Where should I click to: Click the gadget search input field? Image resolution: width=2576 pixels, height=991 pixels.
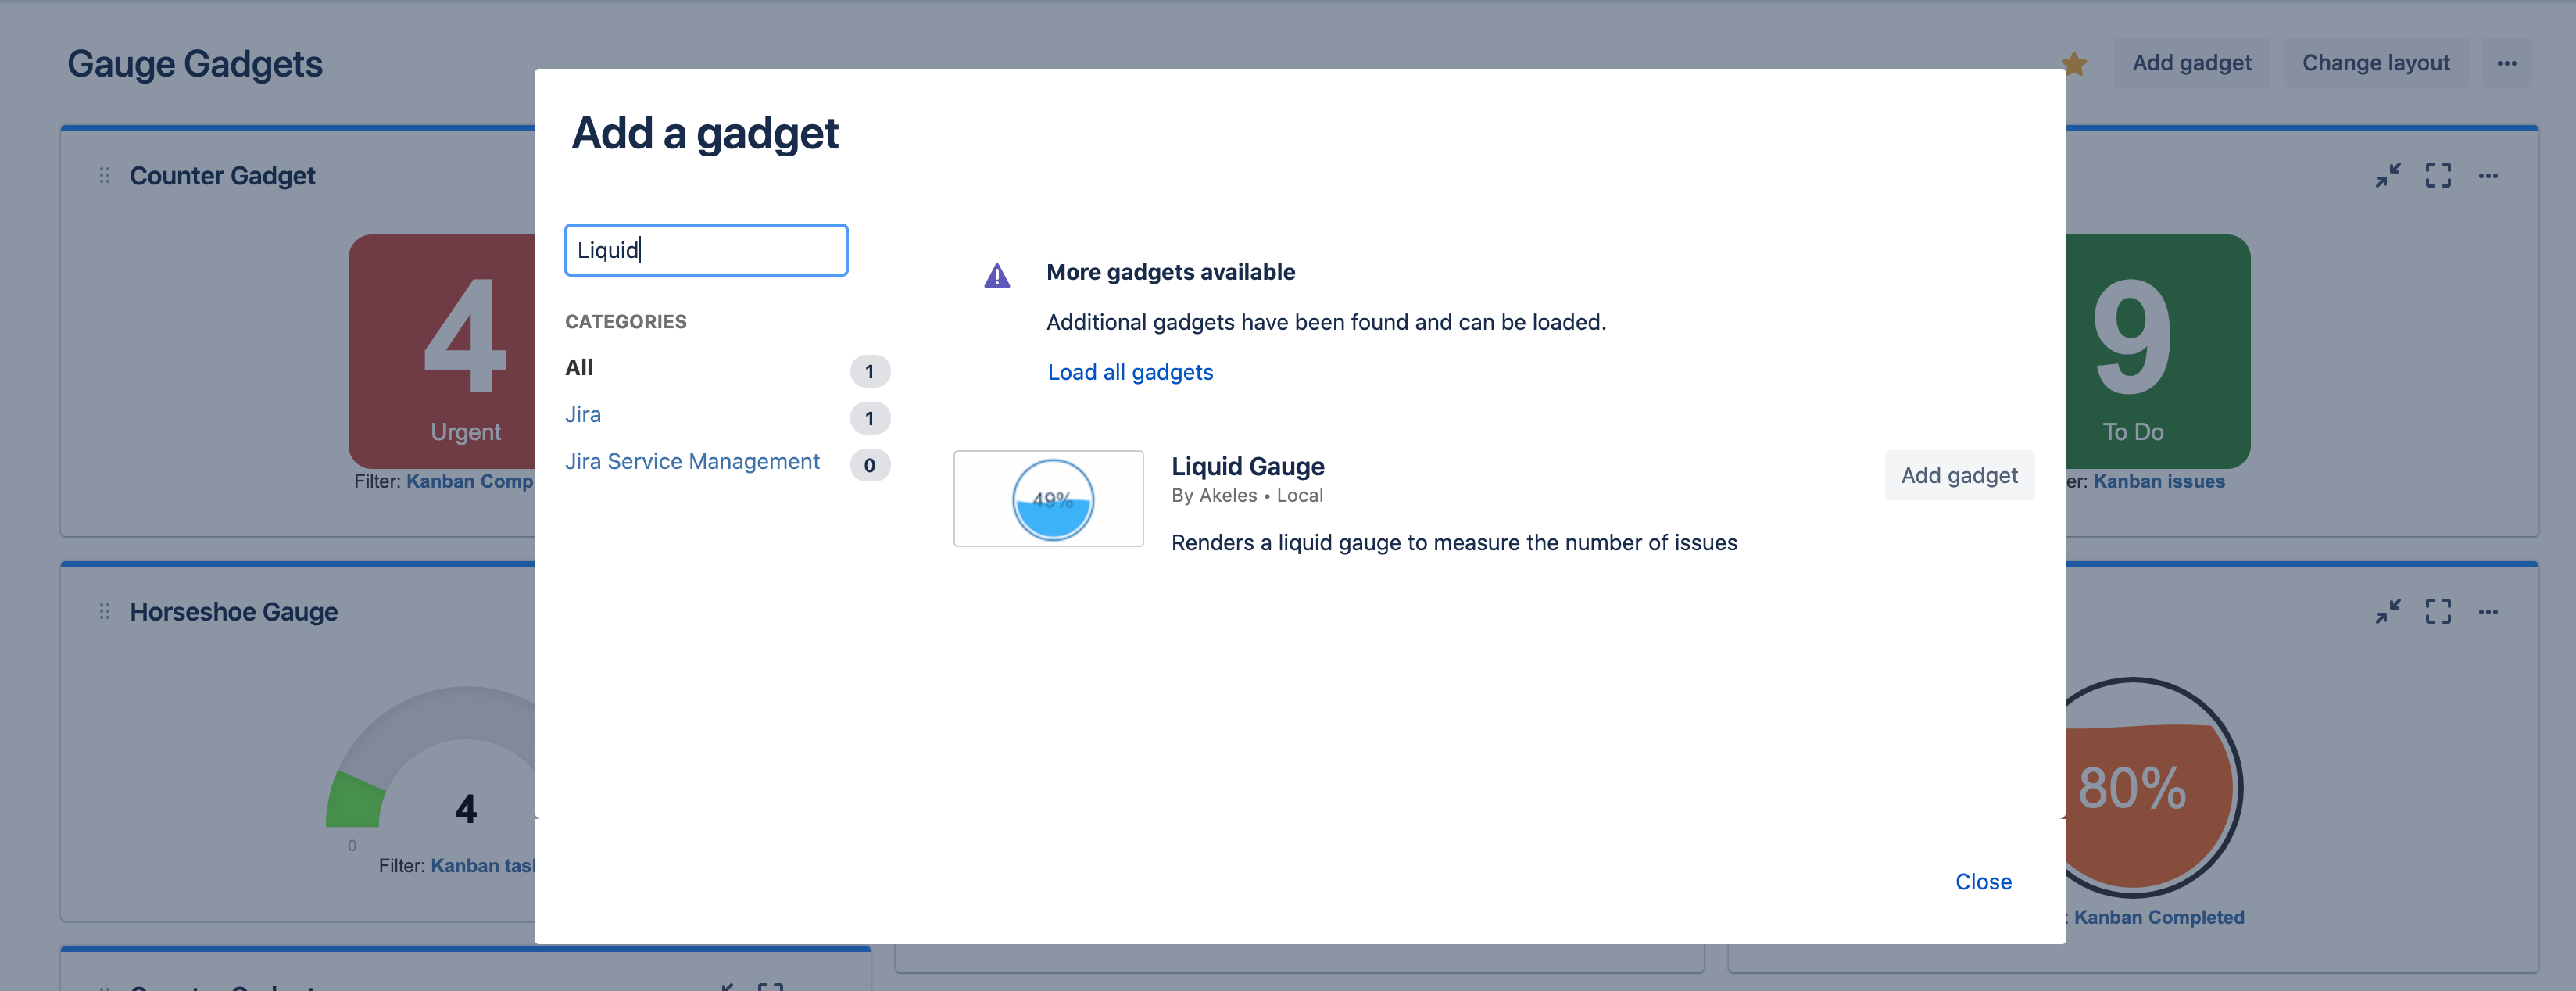(706, 250)
